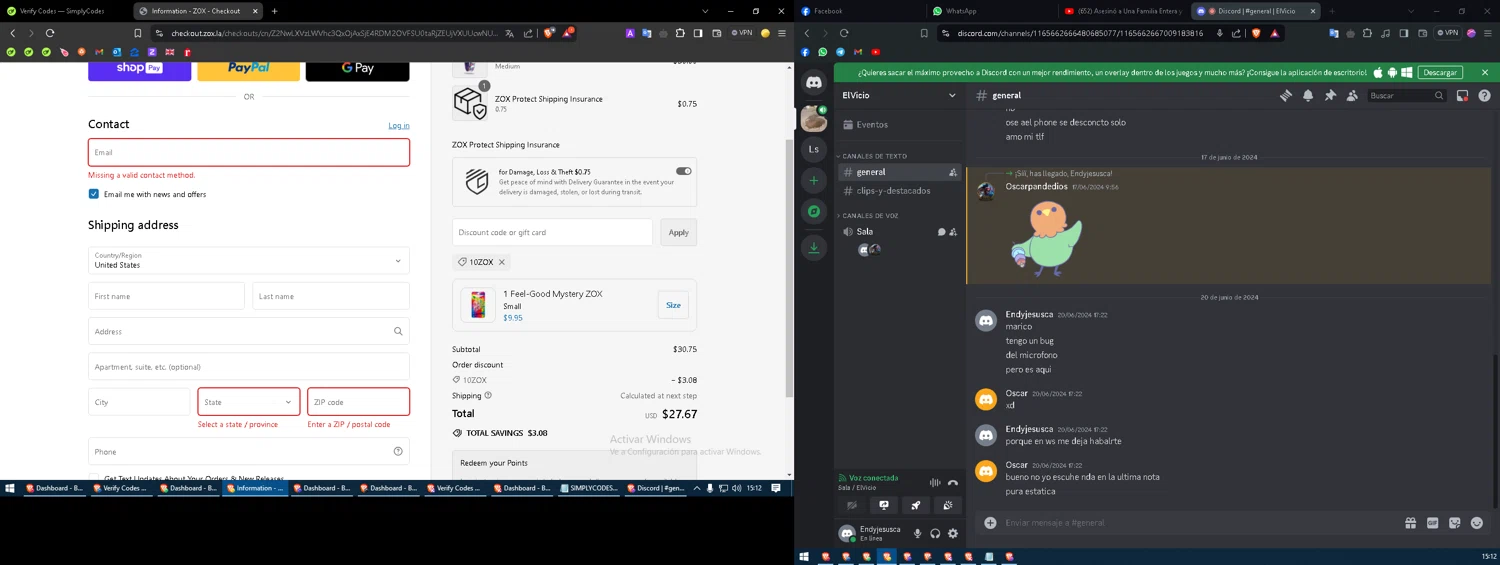Open the Country/Region dropdown
The height and width of the screenshot is (565, 1500).
coord(249,260)
